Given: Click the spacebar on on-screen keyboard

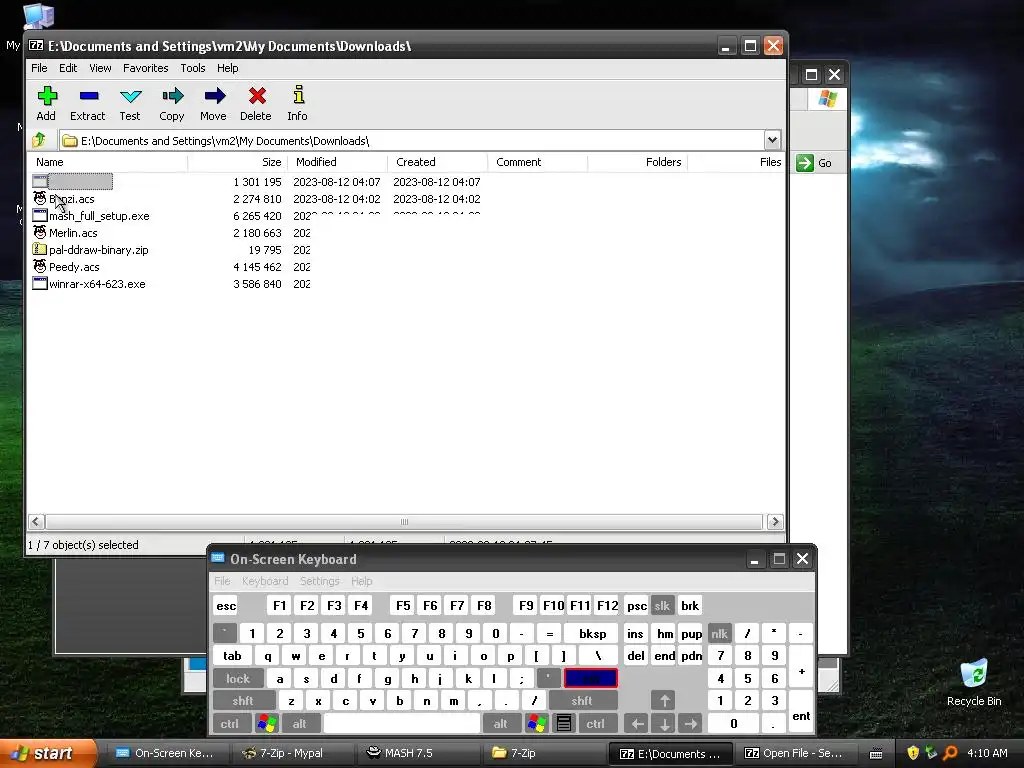Looking at the screenshot, I should point(402,724).
